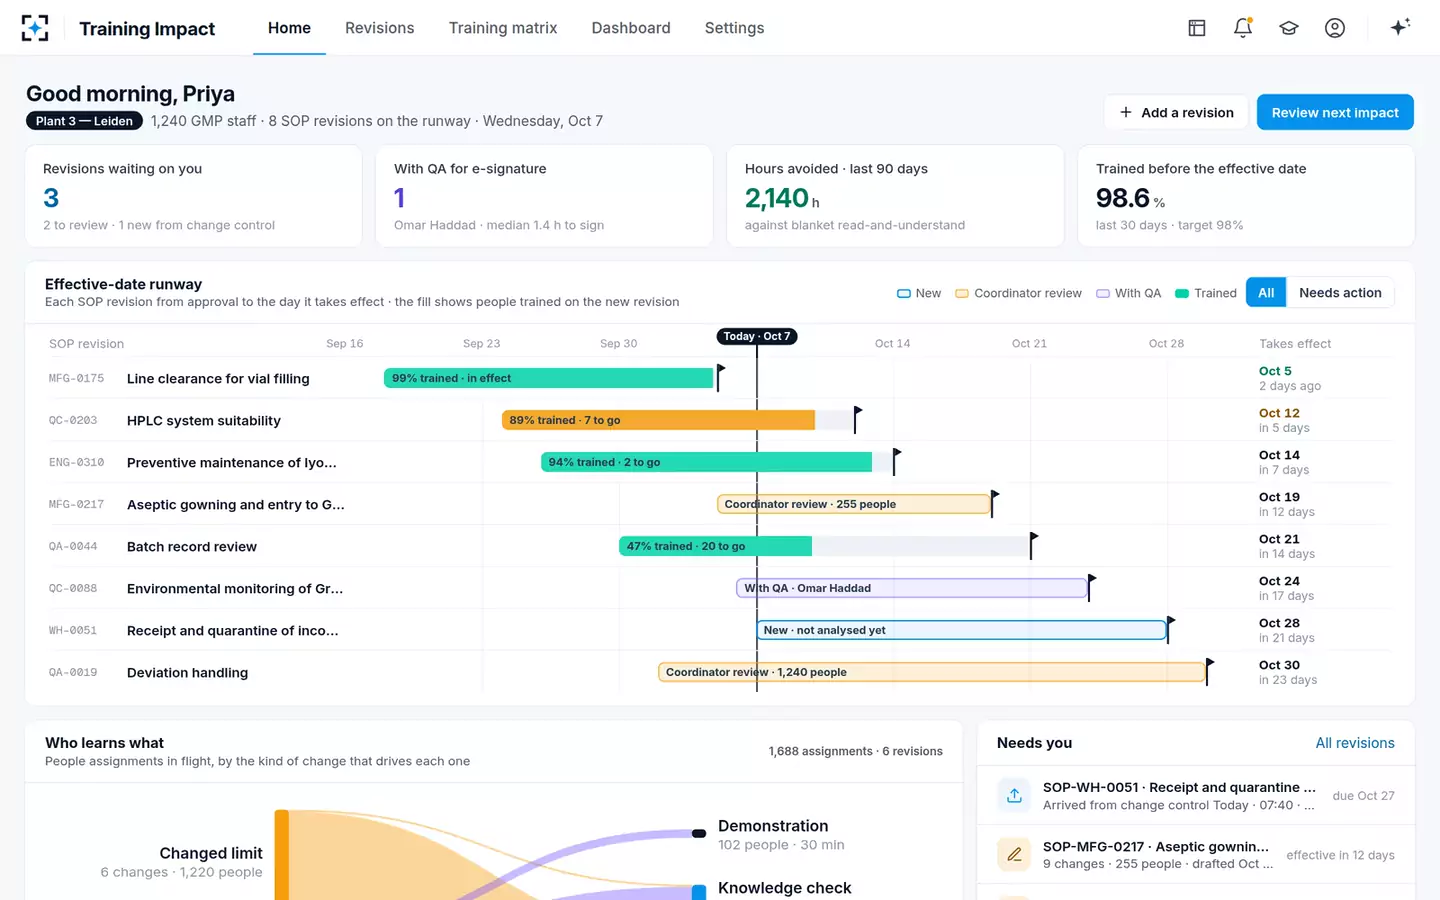Click the pencil icon beside SOP-MFG-0217

(1014, 854)
